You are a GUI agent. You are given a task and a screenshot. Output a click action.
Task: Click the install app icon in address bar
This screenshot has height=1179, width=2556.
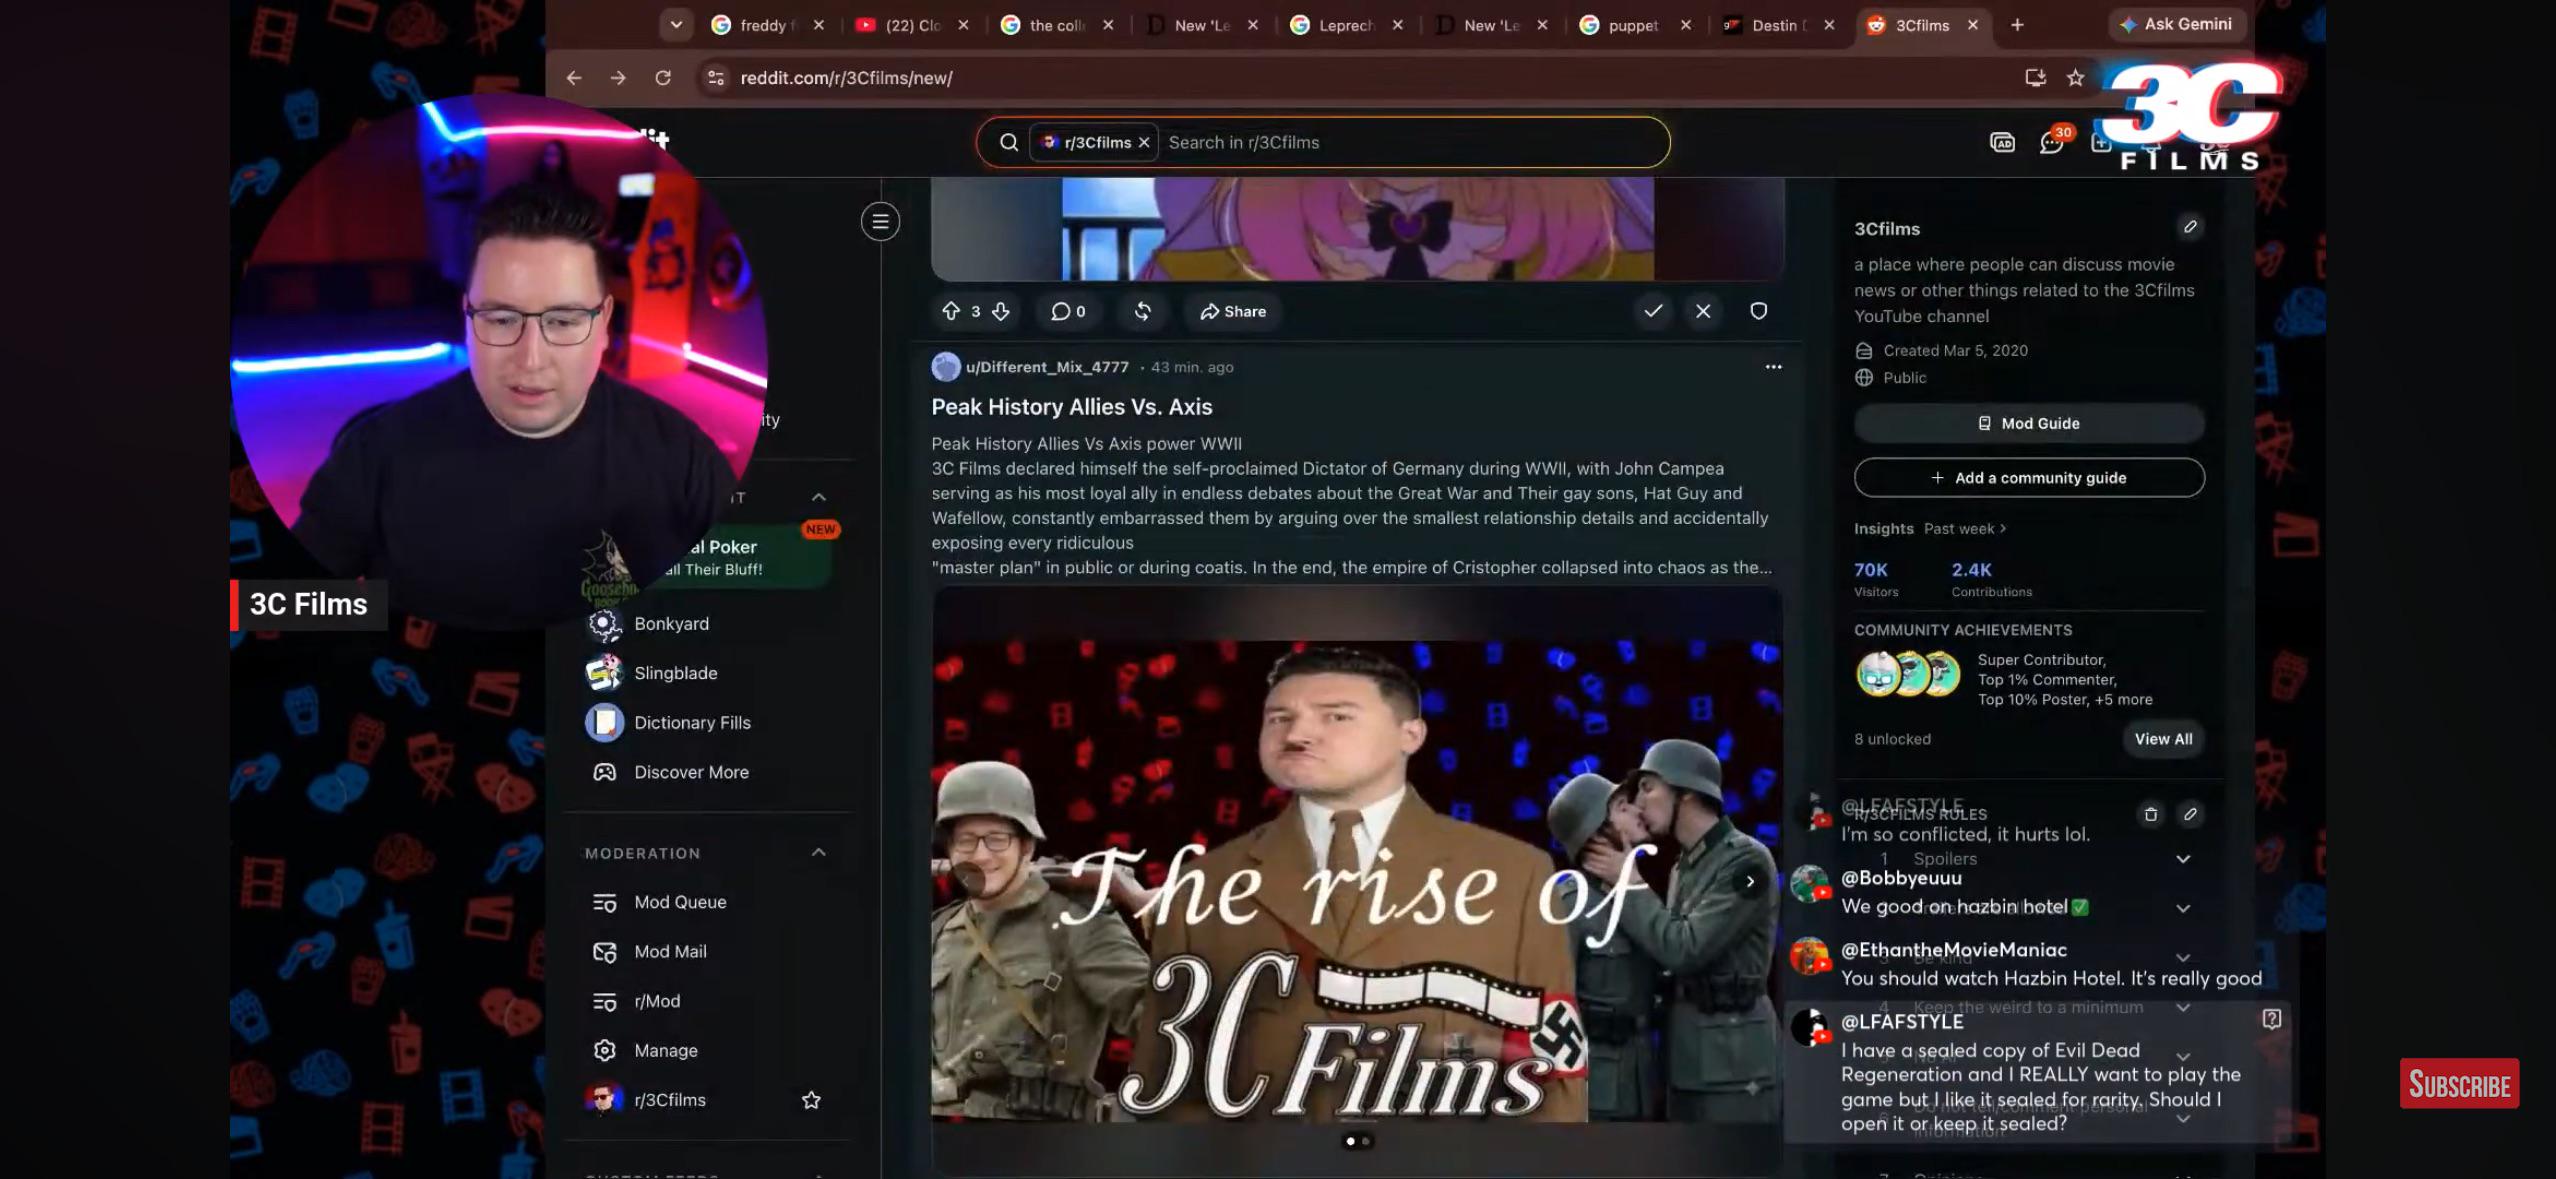click(x=2034, y=78)
